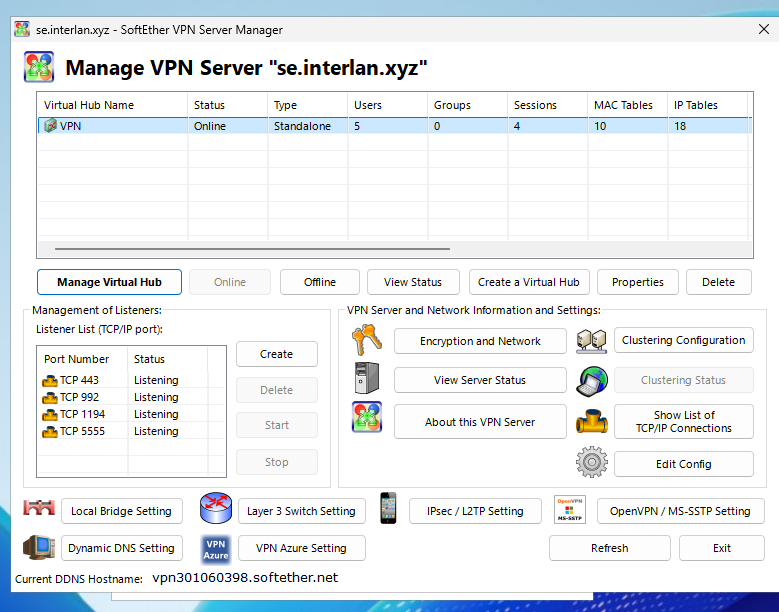Viewport: 779px width, 612px height.
Task: Click the Dynamic DNS computer monitor icon
Action: tap(39, 548)
